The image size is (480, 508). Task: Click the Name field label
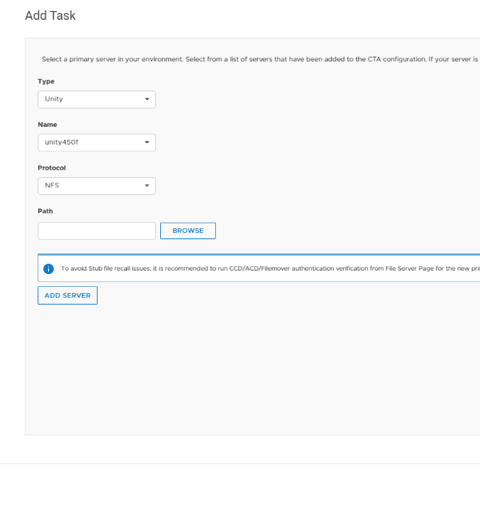point(47,125)
